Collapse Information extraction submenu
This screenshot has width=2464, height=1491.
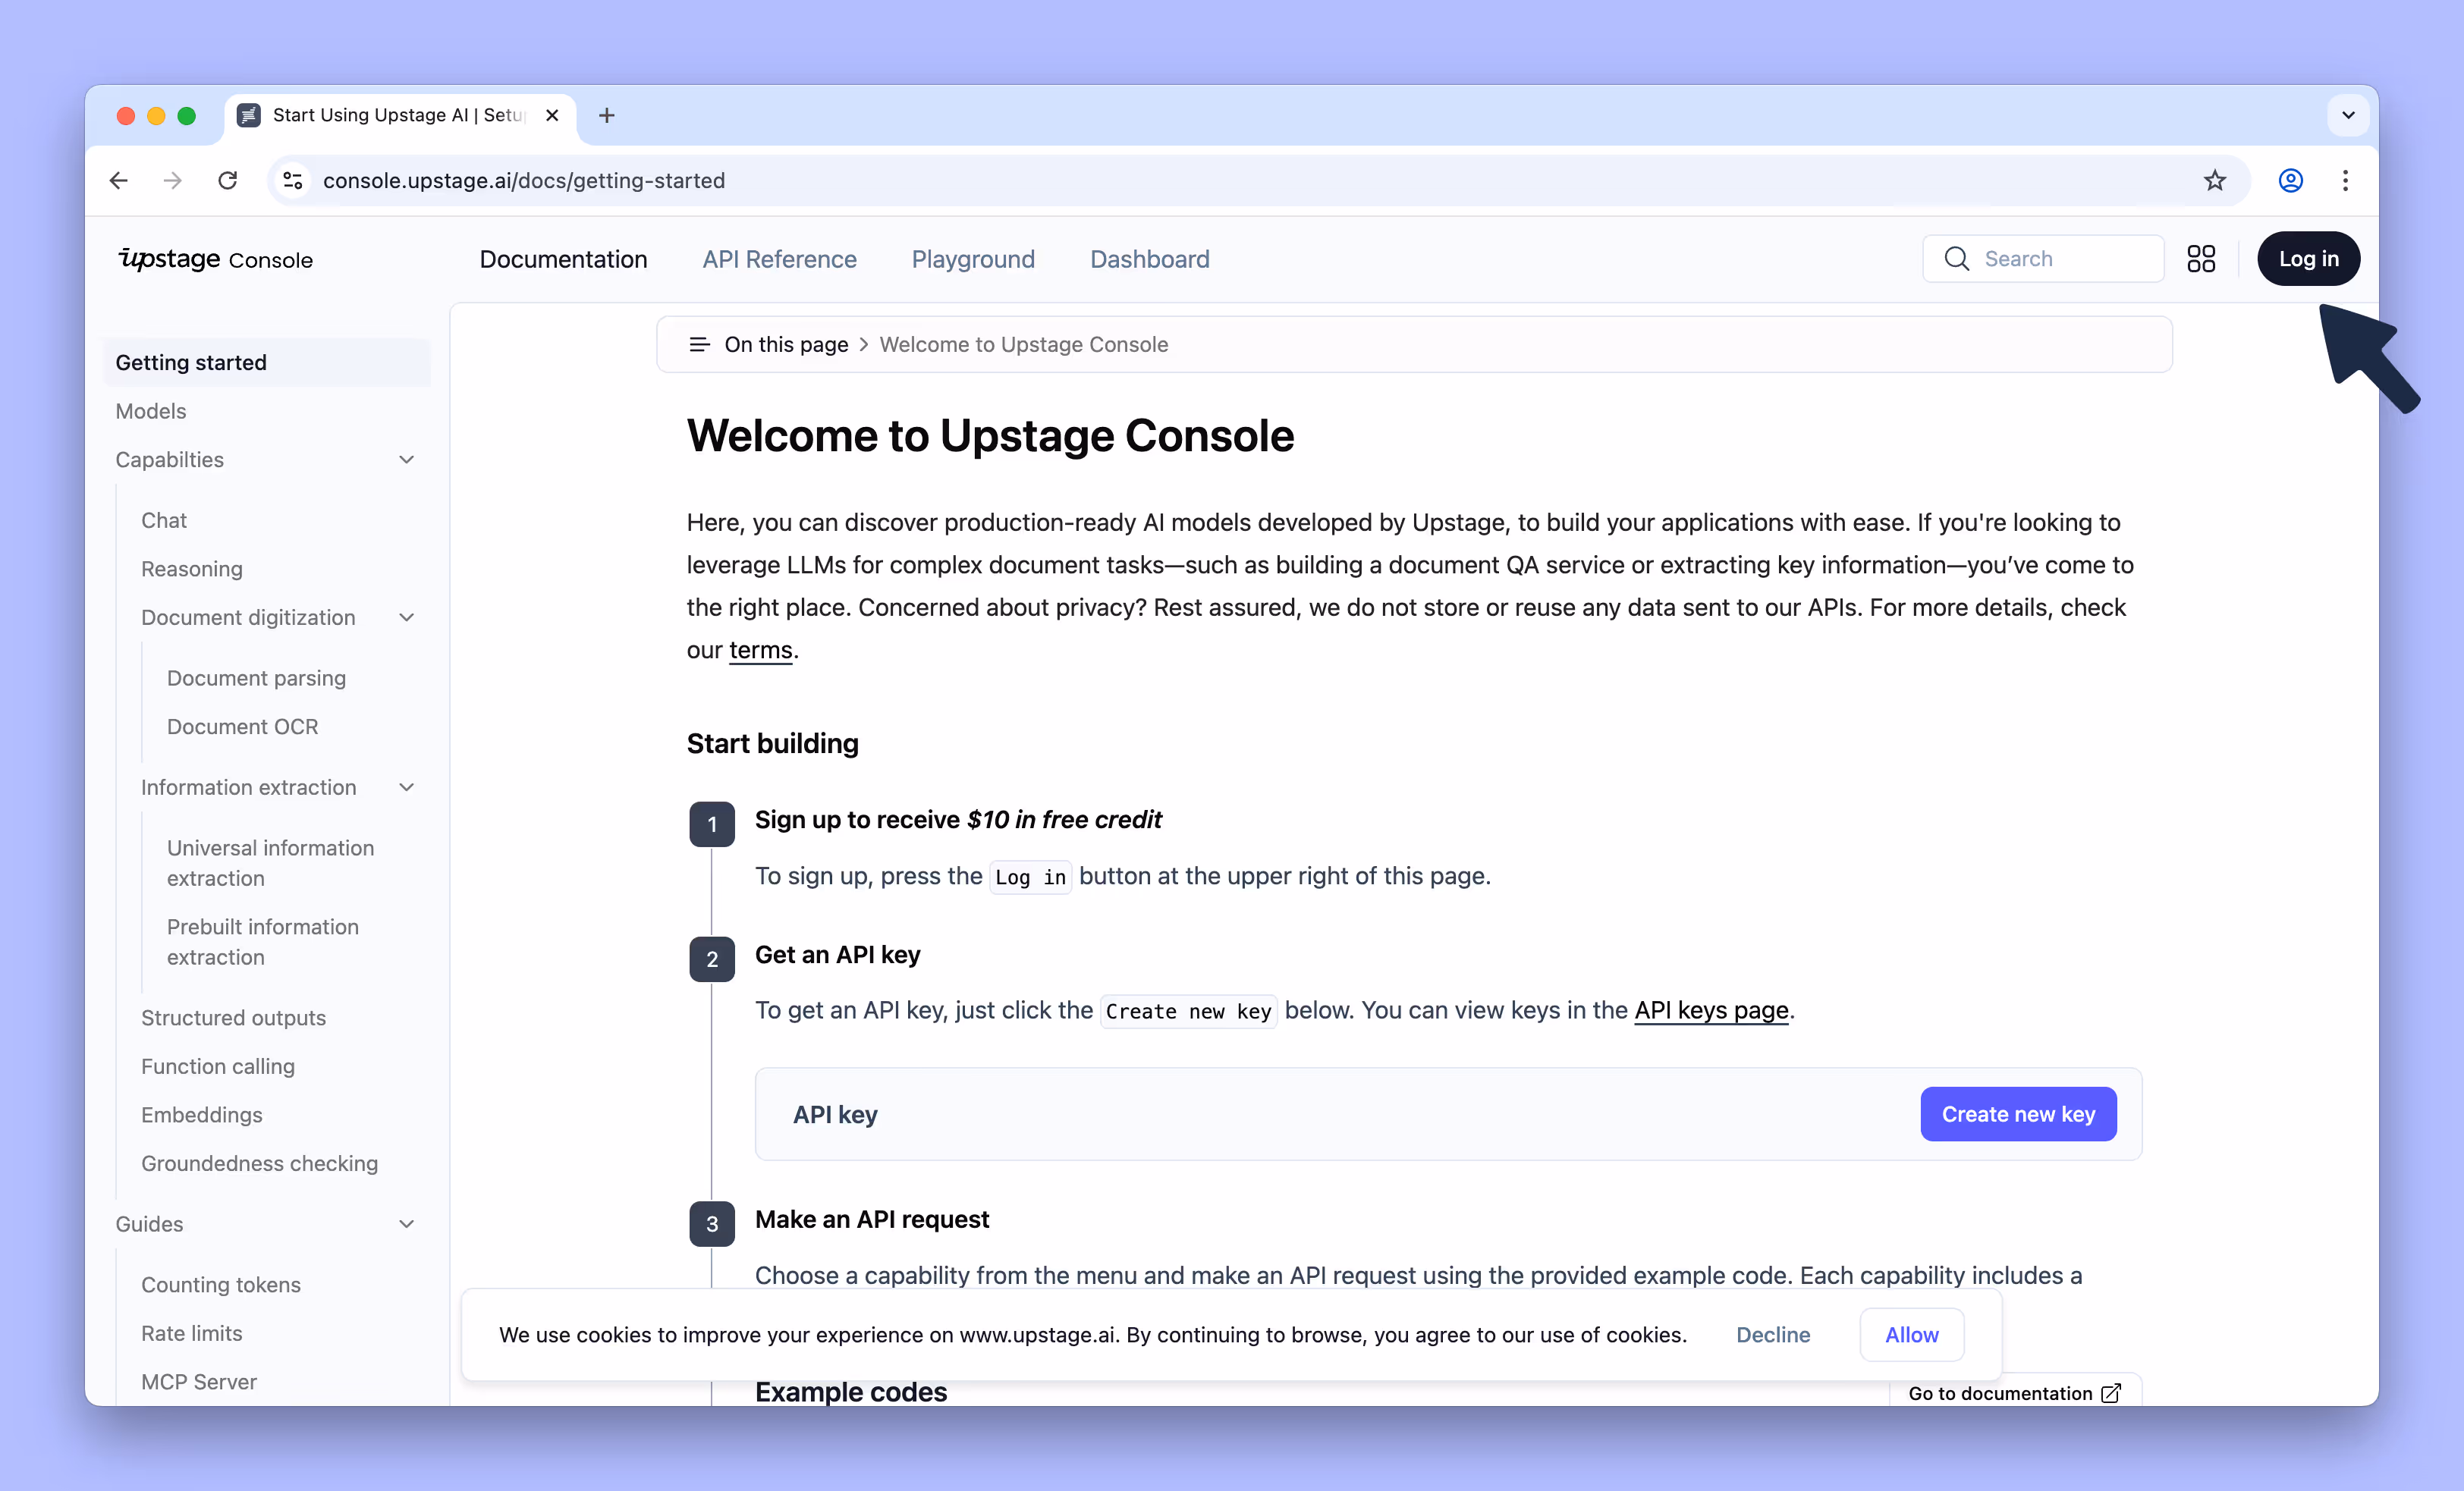[x=406, y=787]
